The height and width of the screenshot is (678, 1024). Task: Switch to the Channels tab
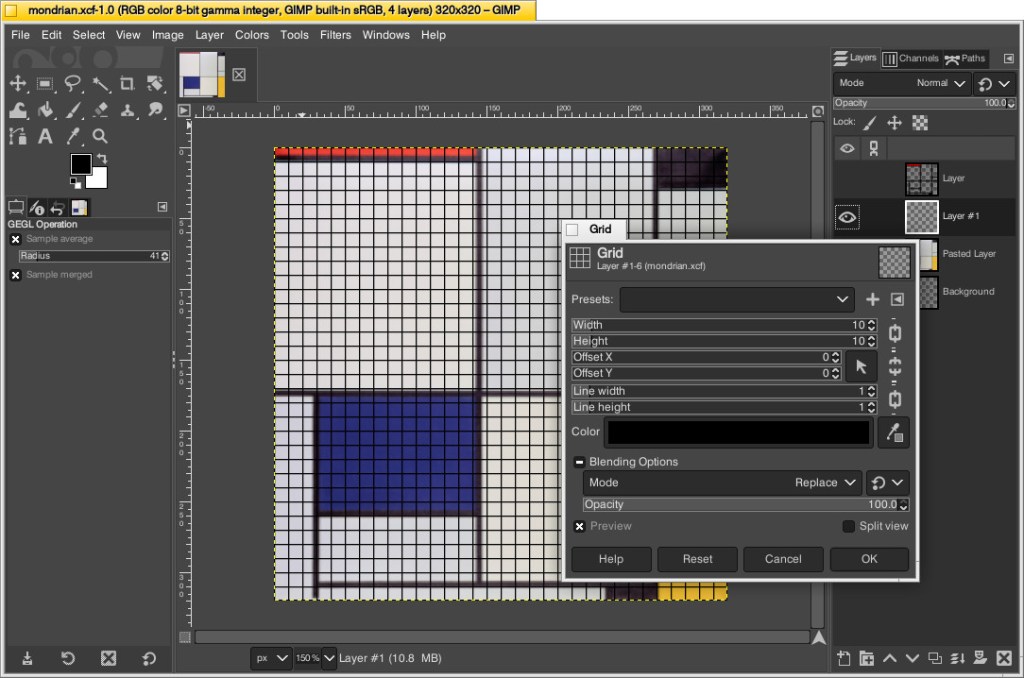(x=908, y=58)
